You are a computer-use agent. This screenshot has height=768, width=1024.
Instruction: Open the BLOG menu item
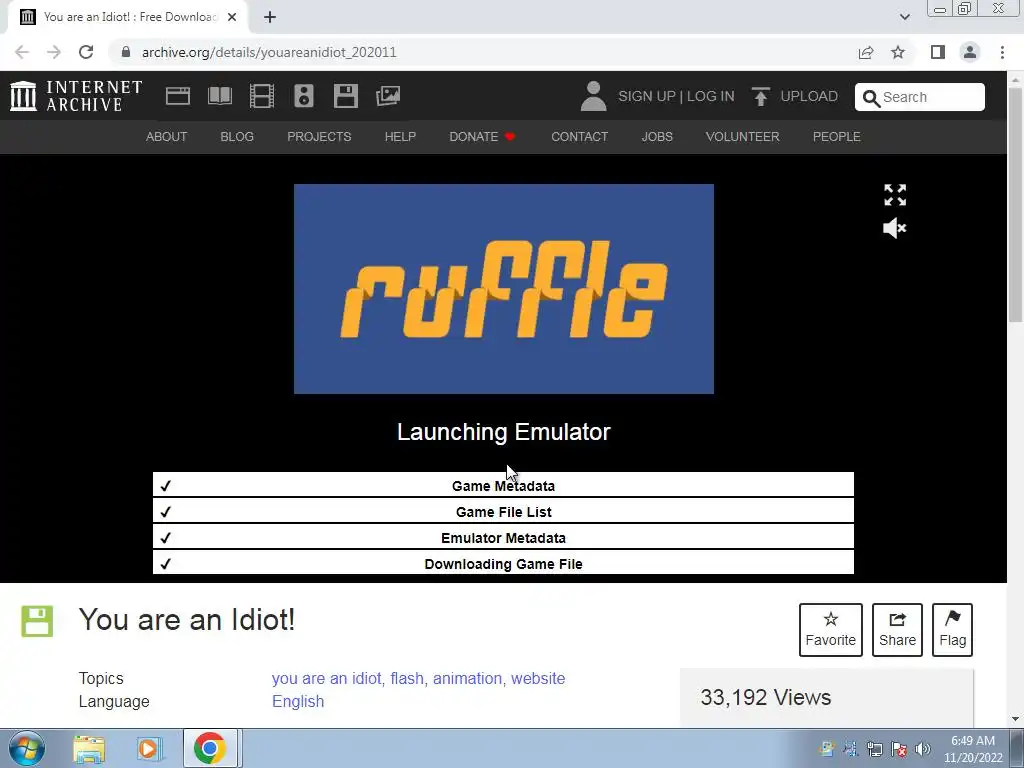coord(237,136)
